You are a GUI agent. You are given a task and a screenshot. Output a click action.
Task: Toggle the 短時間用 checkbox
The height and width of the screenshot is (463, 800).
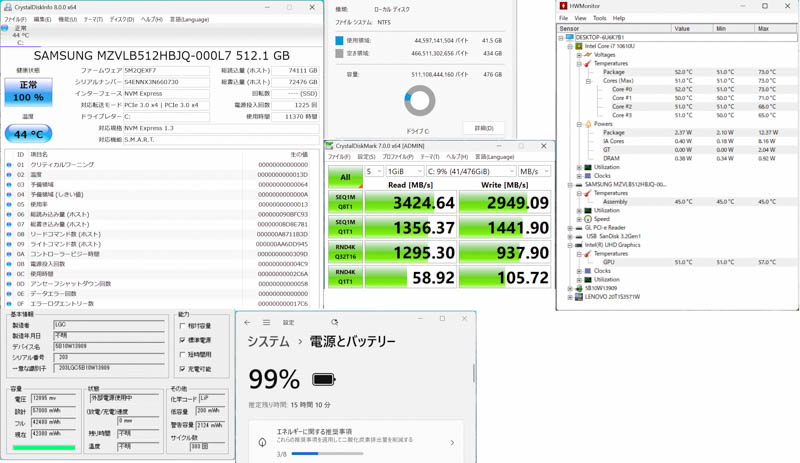(182, 354)
